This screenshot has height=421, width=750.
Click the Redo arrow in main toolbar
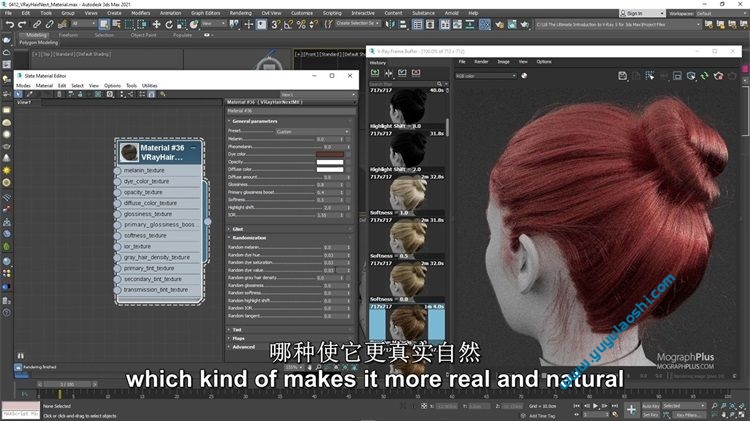point(22,24)
